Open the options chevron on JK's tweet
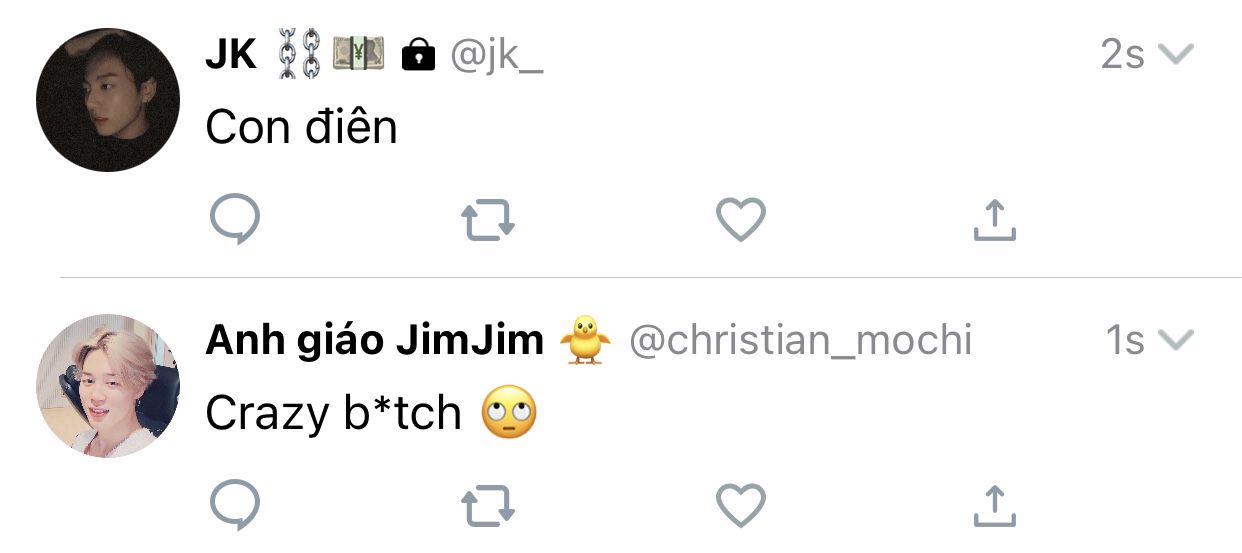Screen dimensions: 1242x553 click(x=1175, y=55)
